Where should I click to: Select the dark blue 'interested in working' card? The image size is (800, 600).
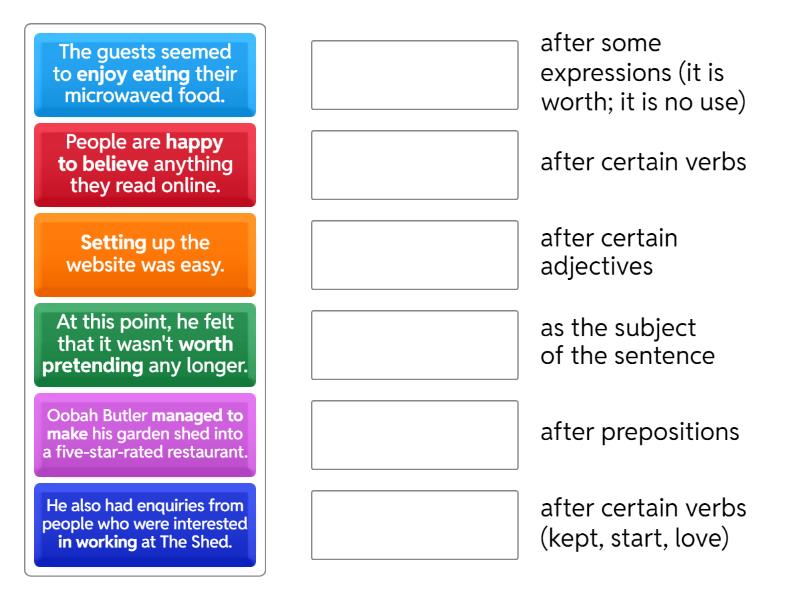tap(145, 521)
